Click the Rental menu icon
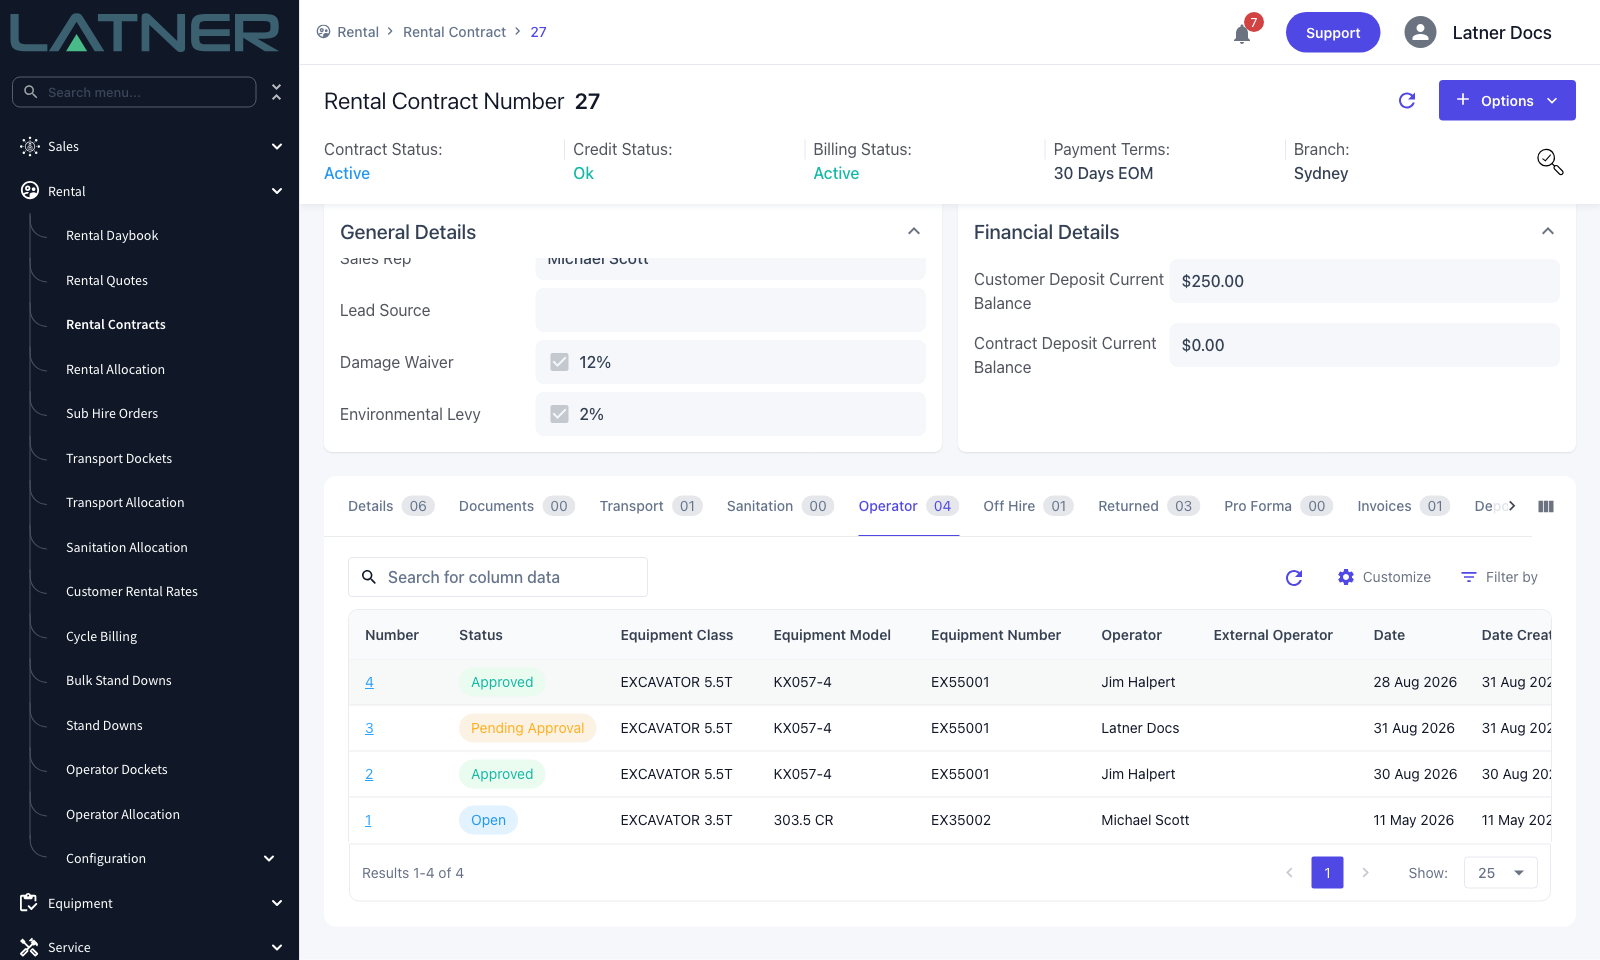1600x960 pixels. coord(30,191)
